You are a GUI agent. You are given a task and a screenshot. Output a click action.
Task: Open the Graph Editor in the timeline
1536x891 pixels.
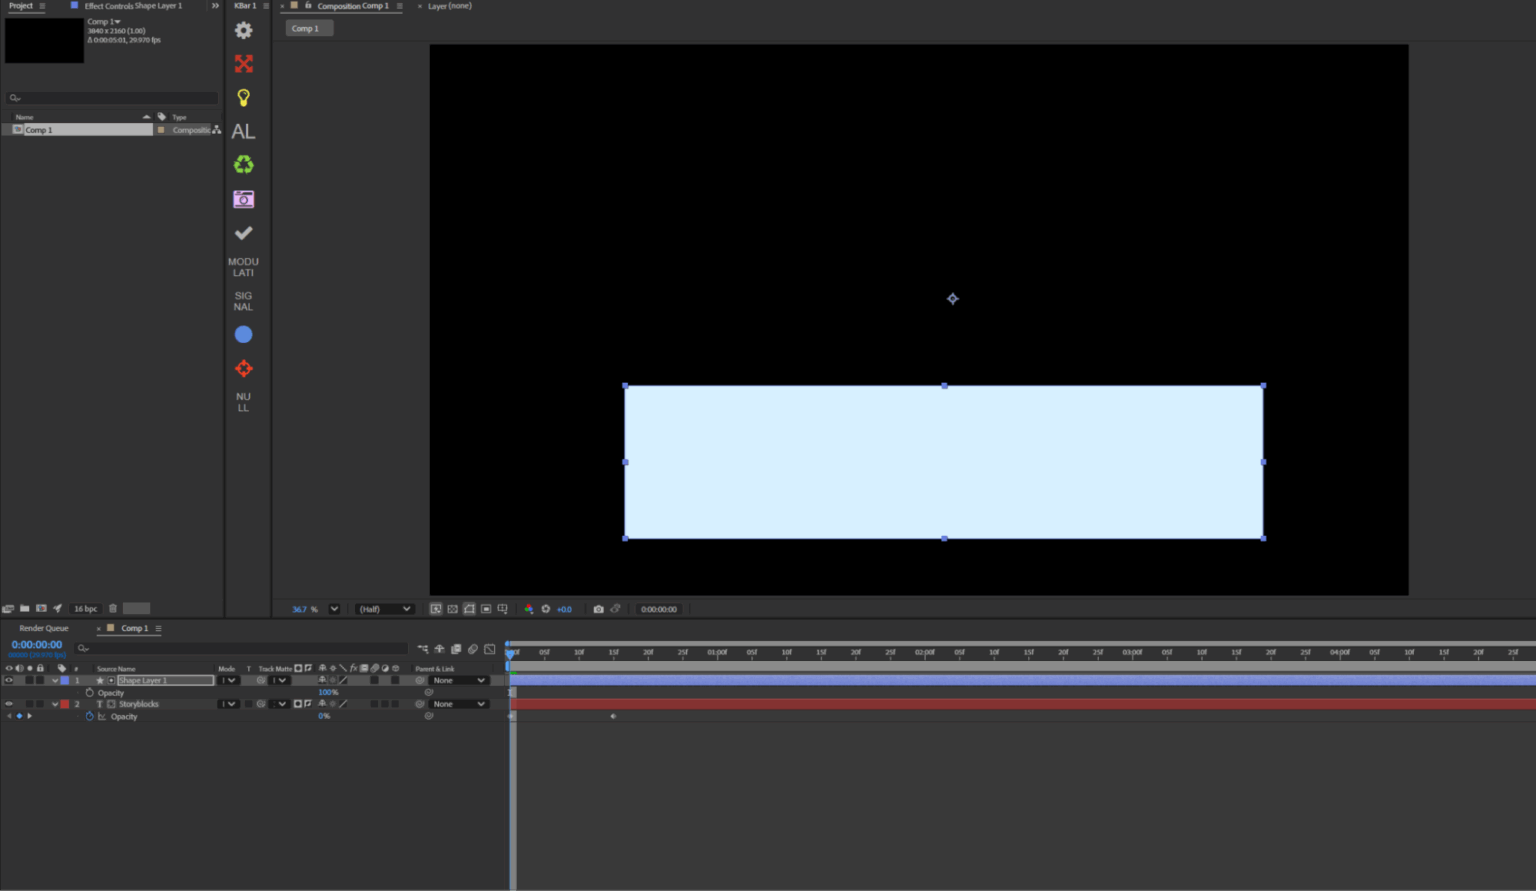pos(488,649)
